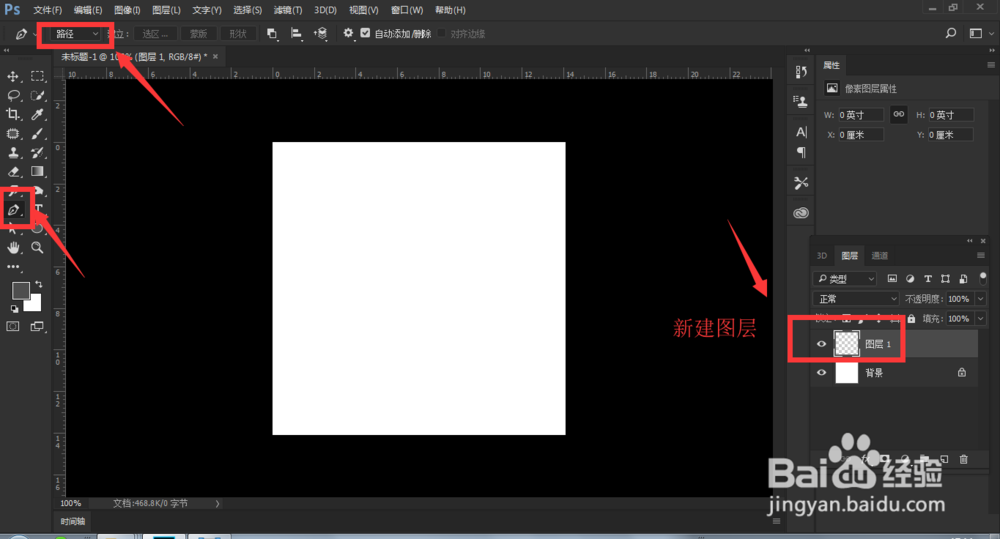Toggle Quick Mask mode
This screenshot has width=1000, height=539.
pyautogui.click(x=13, y=327)
